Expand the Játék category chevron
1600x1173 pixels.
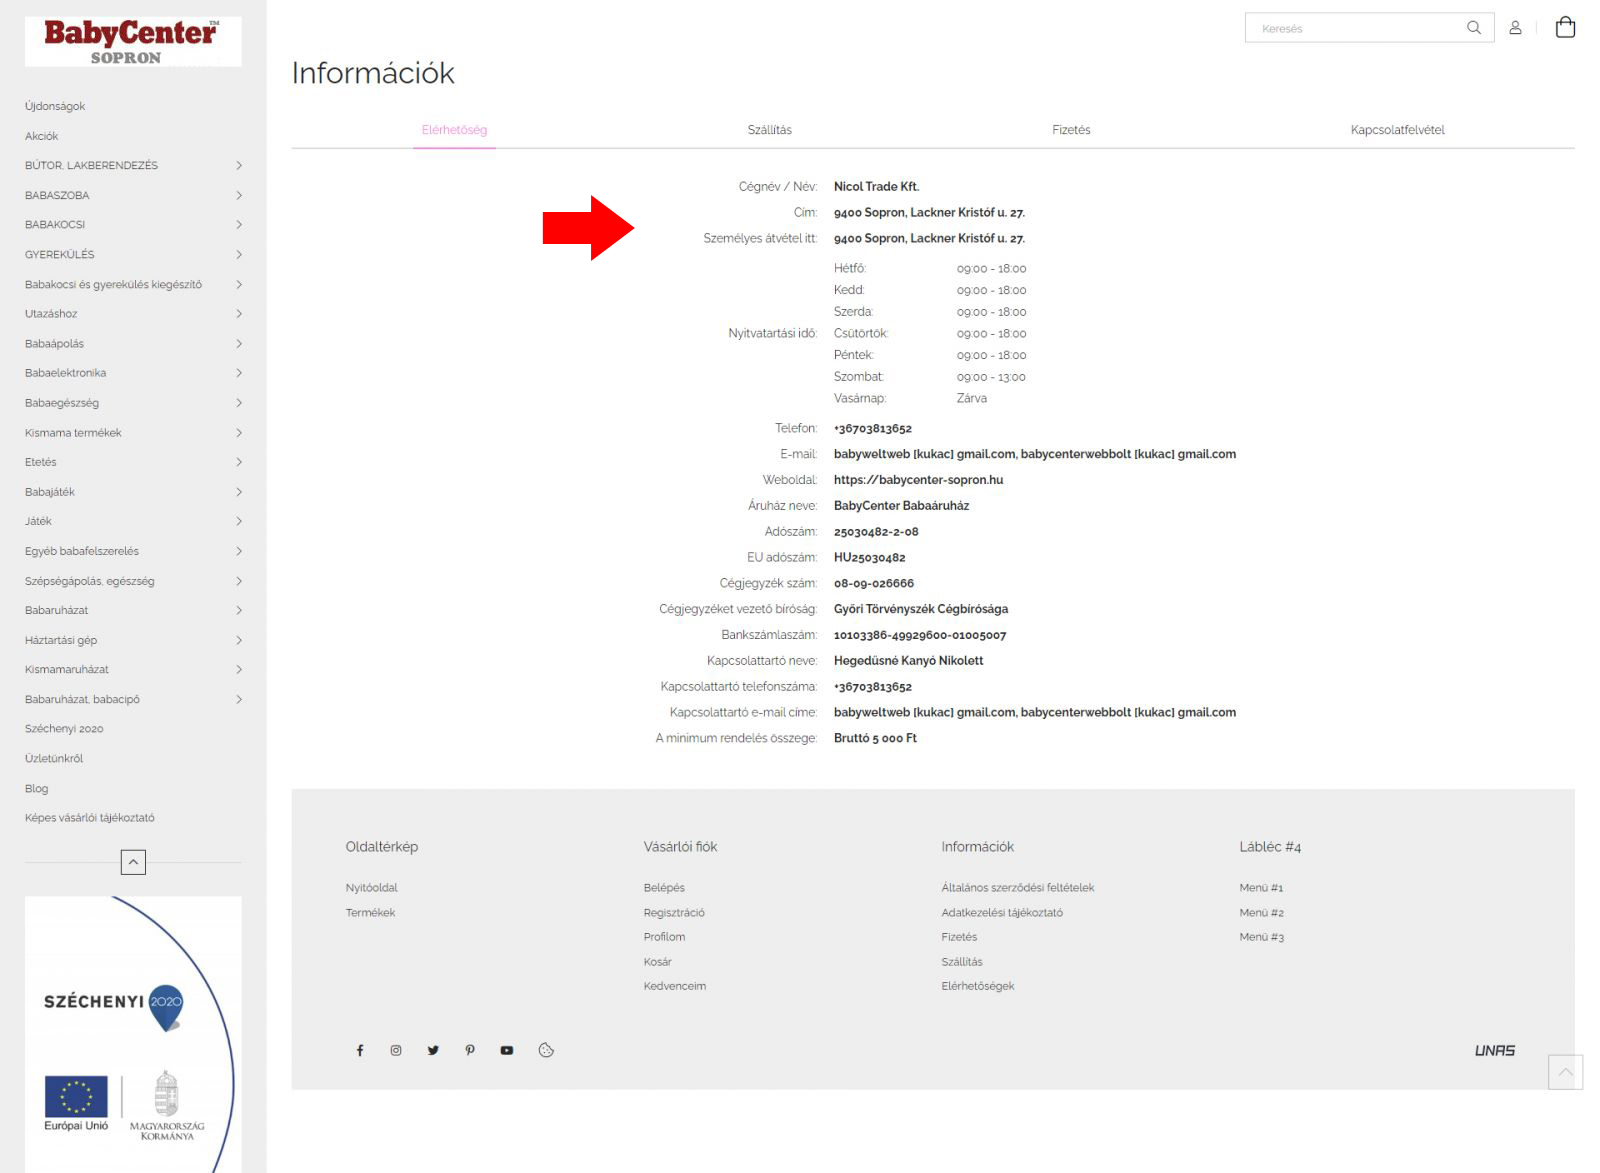tap(239, 521)
